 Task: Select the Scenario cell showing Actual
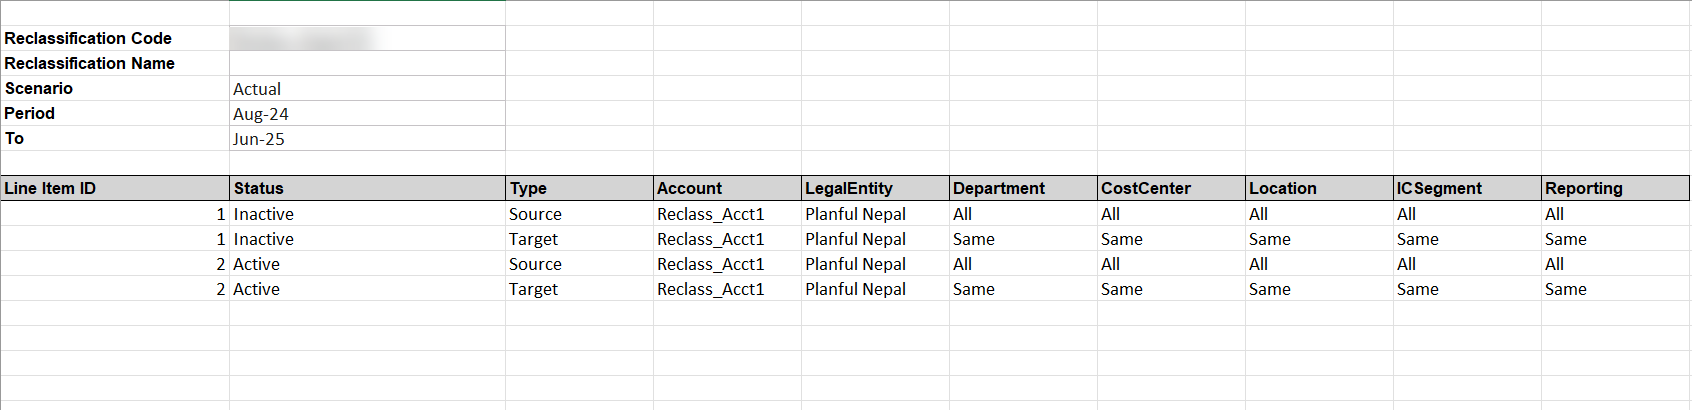click(367, 88)
